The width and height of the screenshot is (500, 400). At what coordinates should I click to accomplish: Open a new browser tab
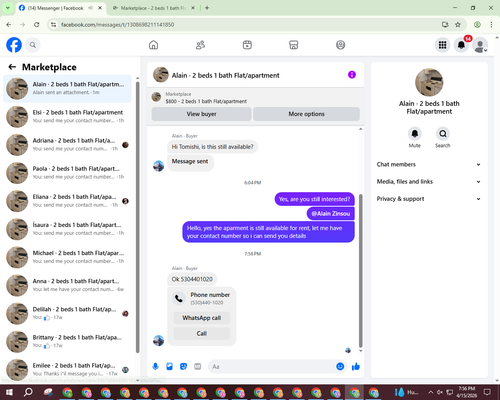[x=207, y=8]
